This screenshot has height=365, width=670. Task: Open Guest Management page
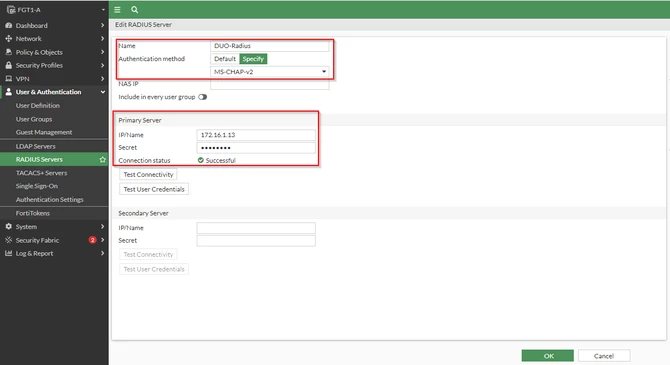(44, 132)
